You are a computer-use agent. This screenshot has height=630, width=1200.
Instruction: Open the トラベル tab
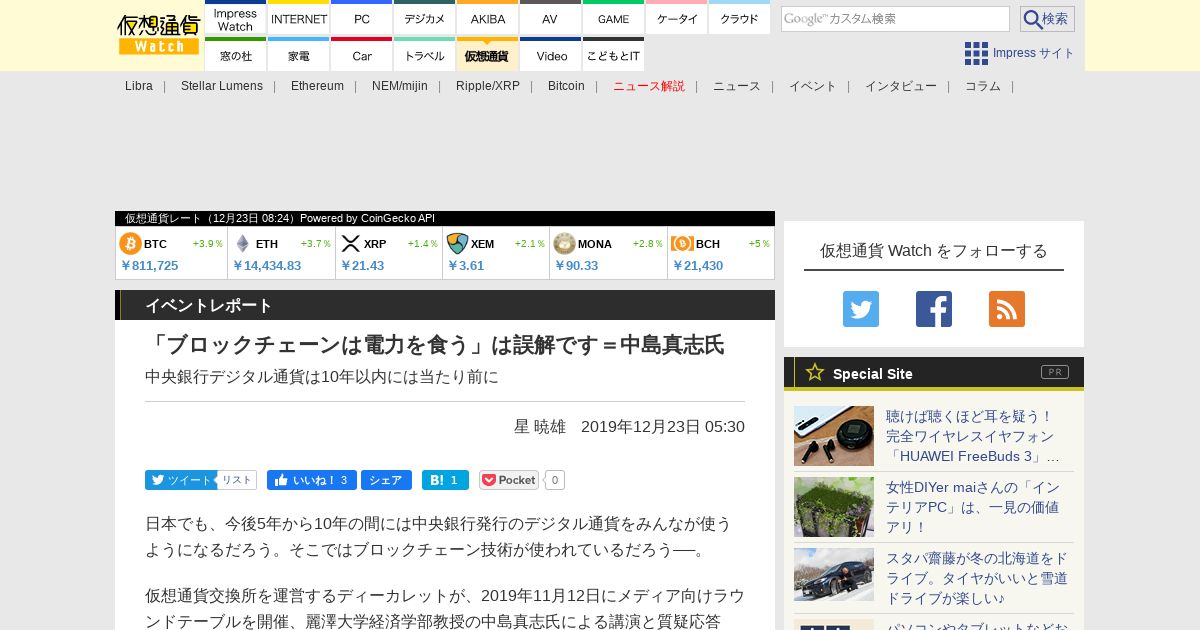[425, 56]
